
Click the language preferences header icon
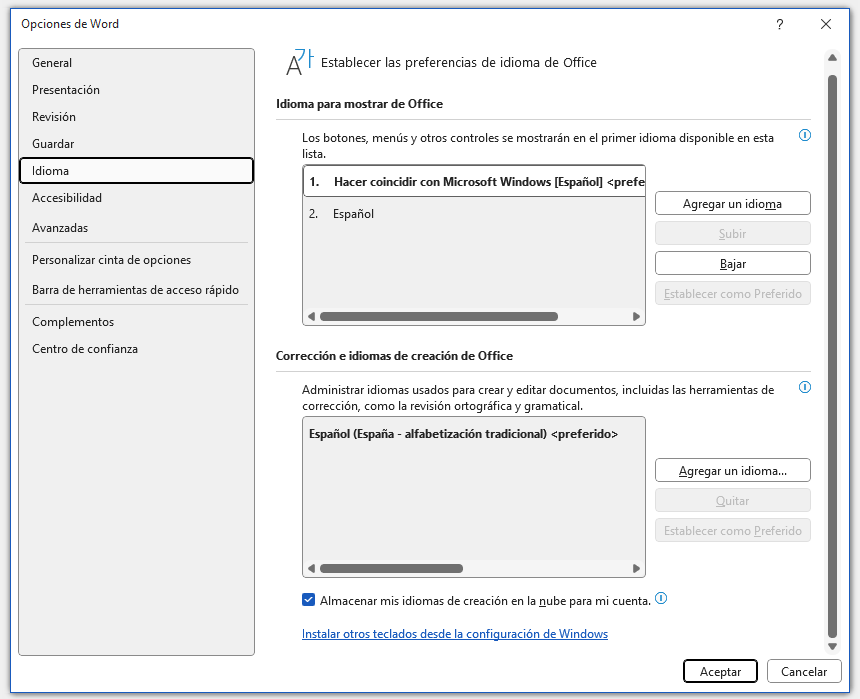(x=299, y=62)
